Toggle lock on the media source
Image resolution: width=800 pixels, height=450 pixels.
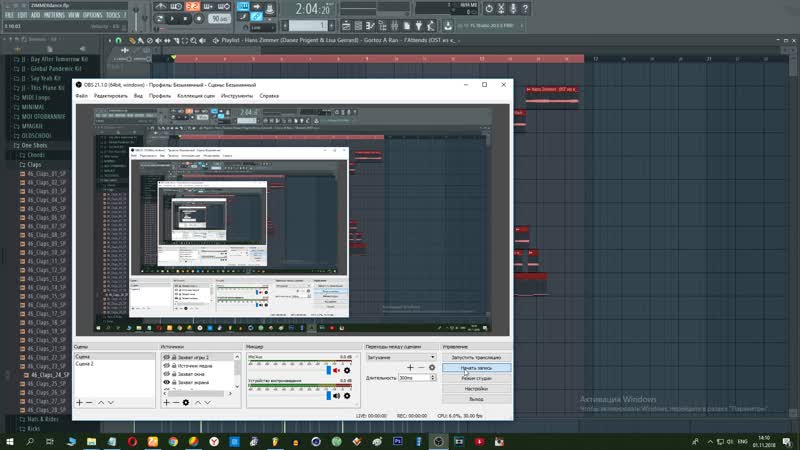point(174,366)
